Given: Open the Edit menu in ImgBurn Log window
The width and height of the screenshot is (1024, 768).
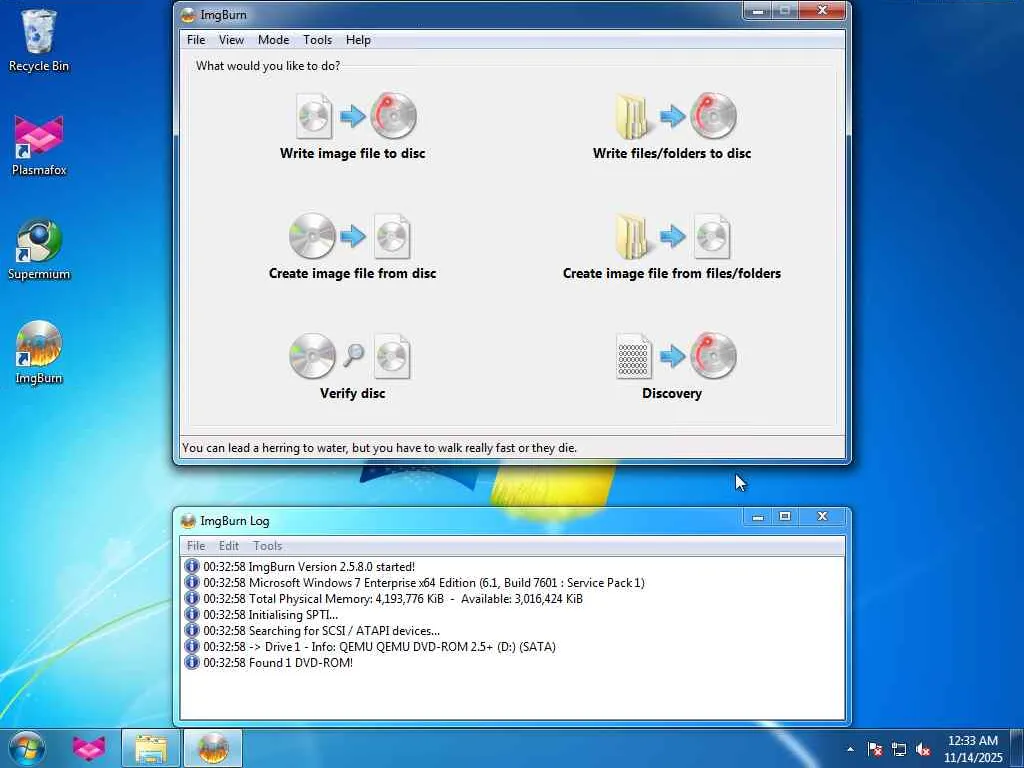Looking at the screenshot, I should pyautogui.click(x=229, y=546).
